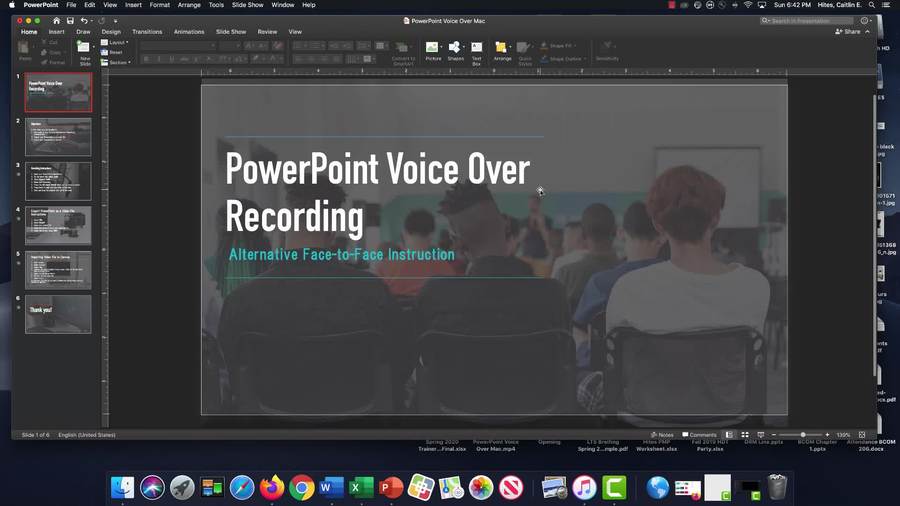Switch to Reading view in status bar
The height and width of the screenshot is (506, 900).
(x=761, y=435)
